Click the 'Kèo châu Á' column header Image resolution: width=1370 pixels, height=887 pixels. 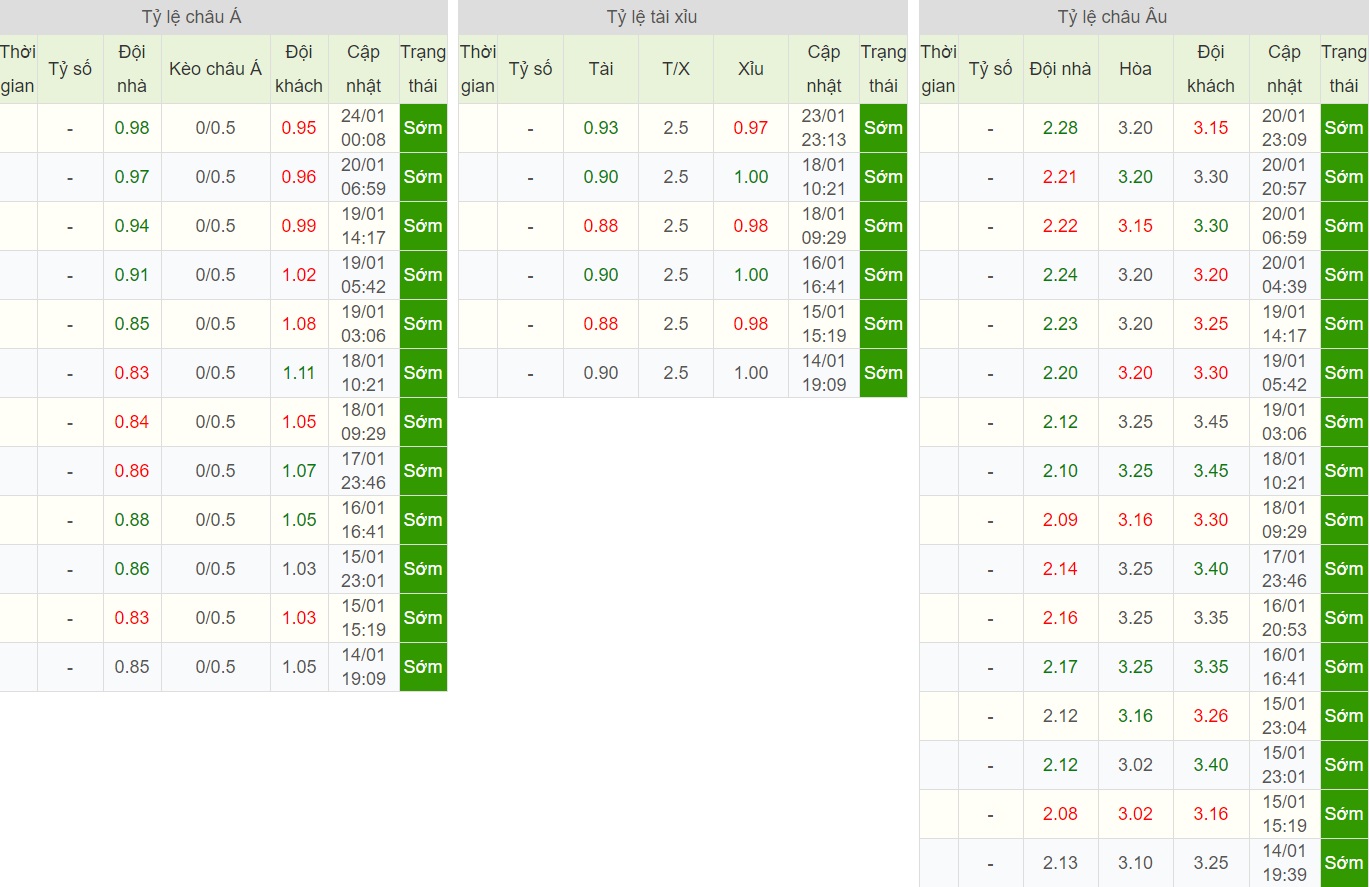216,69
